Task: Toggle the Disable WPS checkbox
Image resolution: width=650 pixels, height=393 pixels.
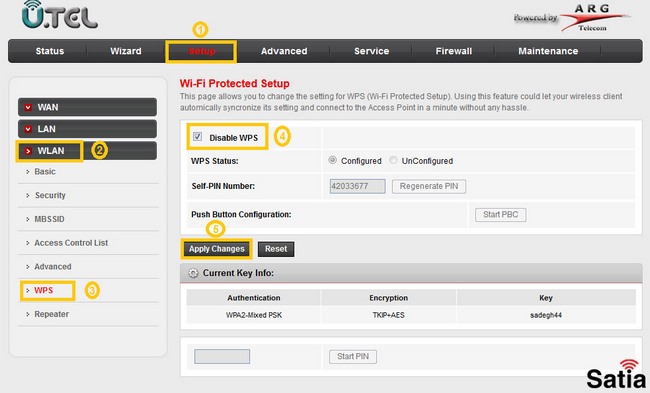Action: 197,136
